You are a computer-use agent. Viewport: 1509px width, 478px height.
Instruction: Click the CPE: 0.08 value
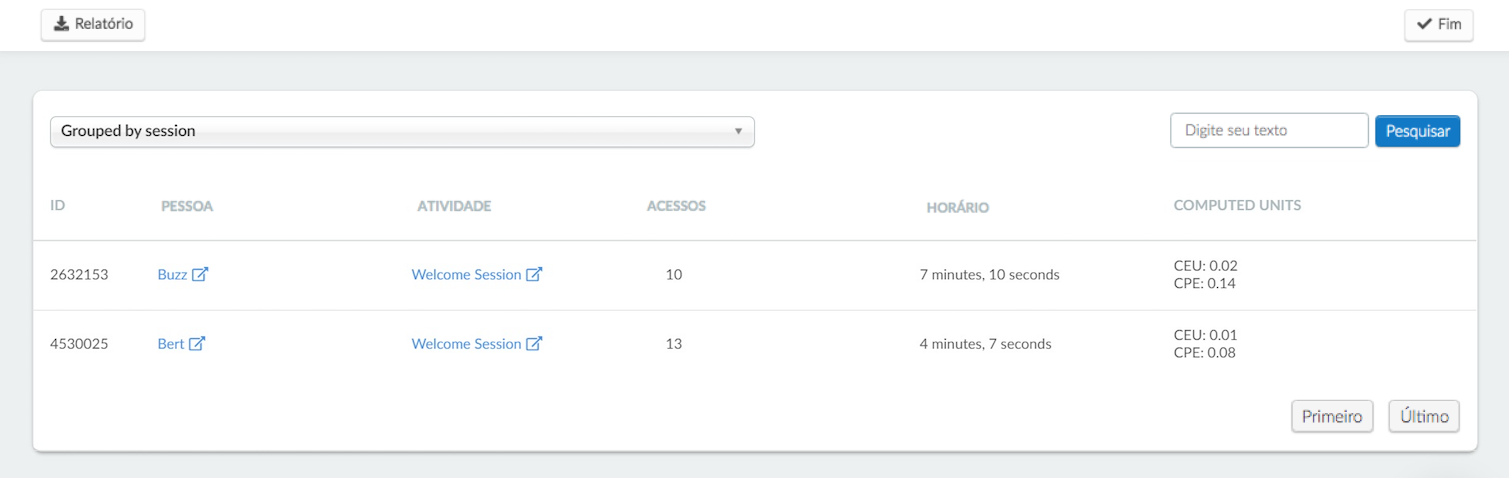pyautogui.click(x=1205, y=352)
